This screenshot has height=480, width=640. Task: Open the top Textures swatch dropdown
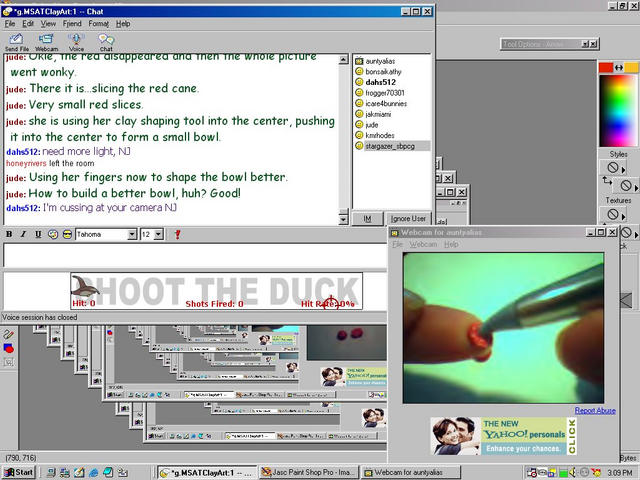(613, 214)
